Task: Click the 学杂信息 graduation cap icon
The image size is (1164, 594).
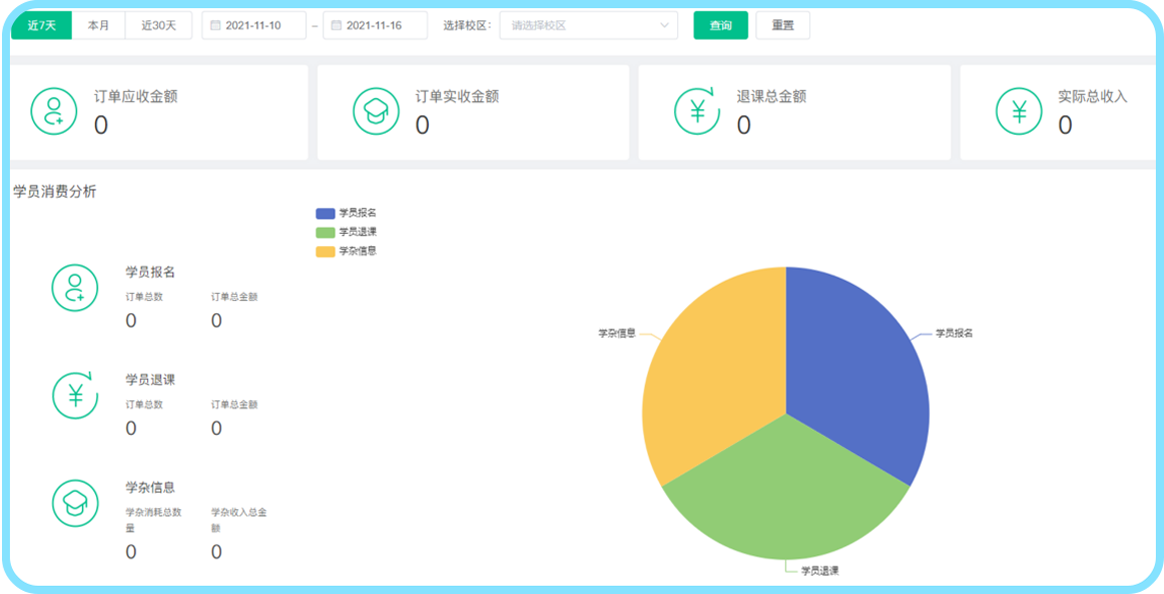Action: pos(75,503)
